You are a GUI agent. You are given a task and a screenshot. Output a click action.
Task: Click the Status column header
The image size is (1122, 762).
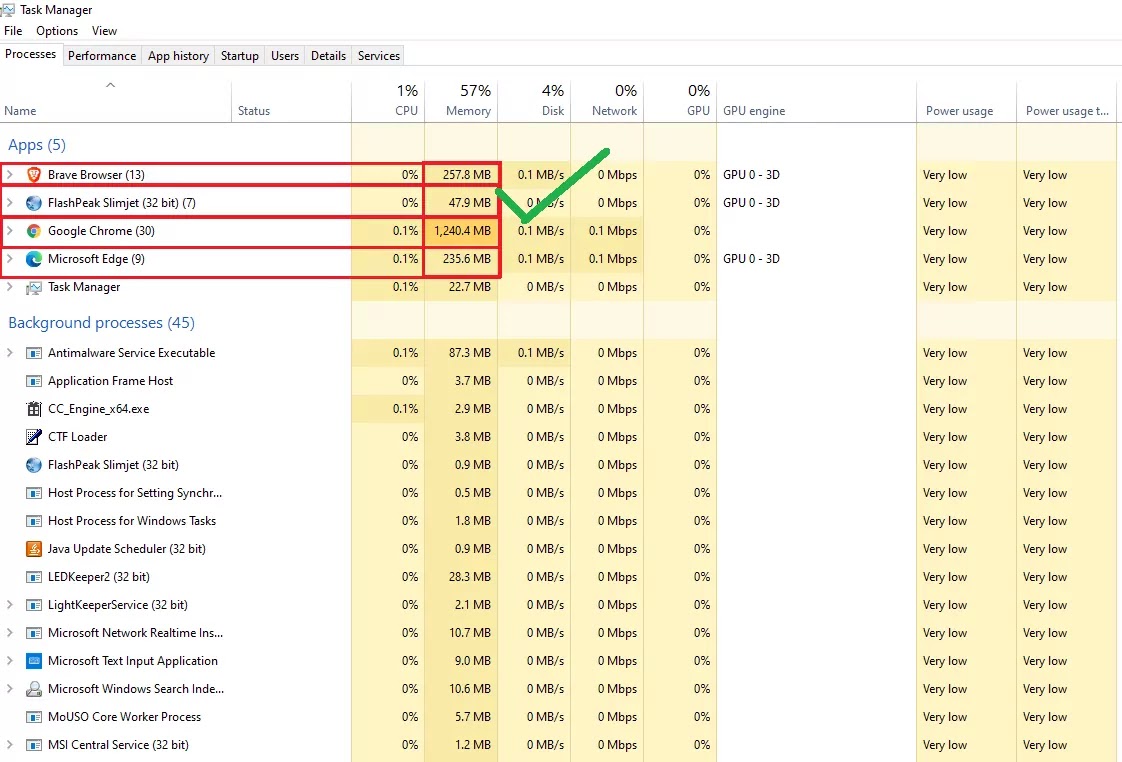coord(291,102)
